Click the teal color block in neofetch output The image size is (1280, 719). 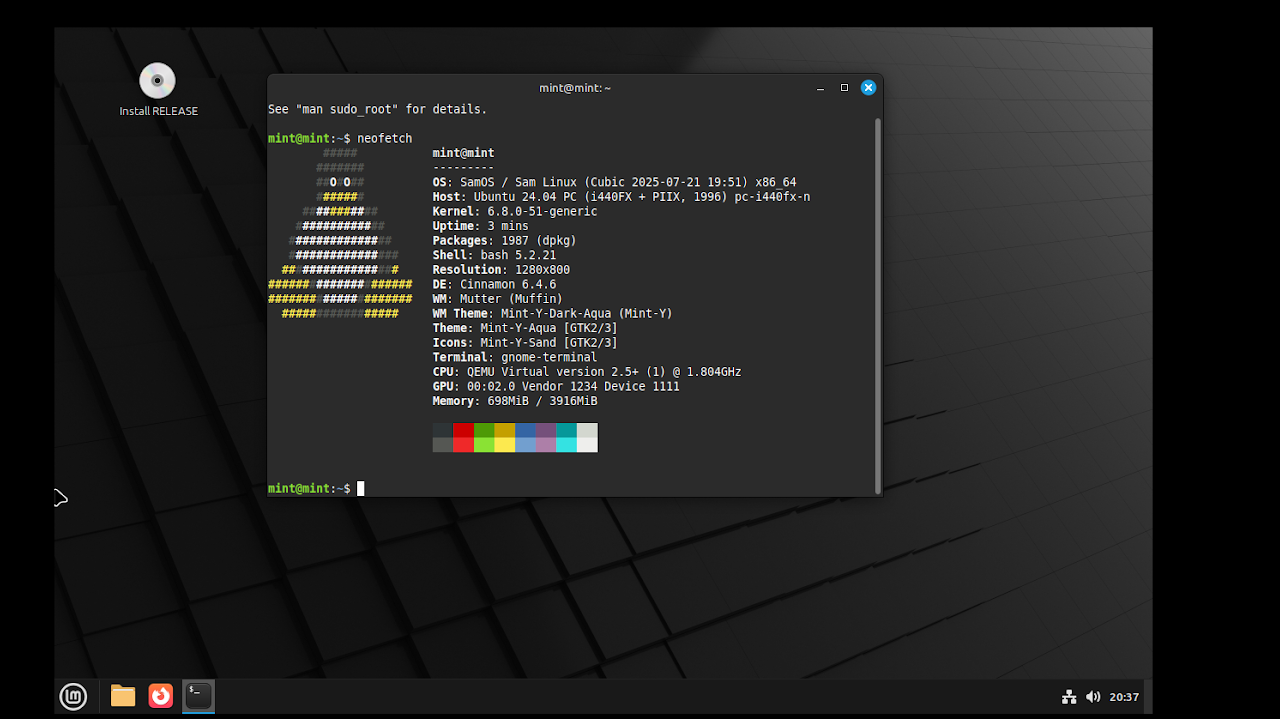tap(566, 430)
